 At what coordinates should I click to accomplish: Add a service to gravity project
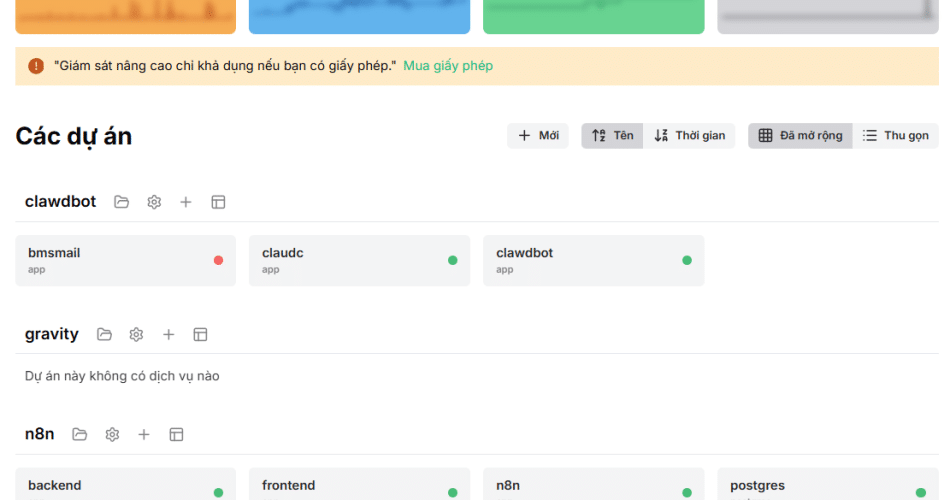tap(168, 334)
